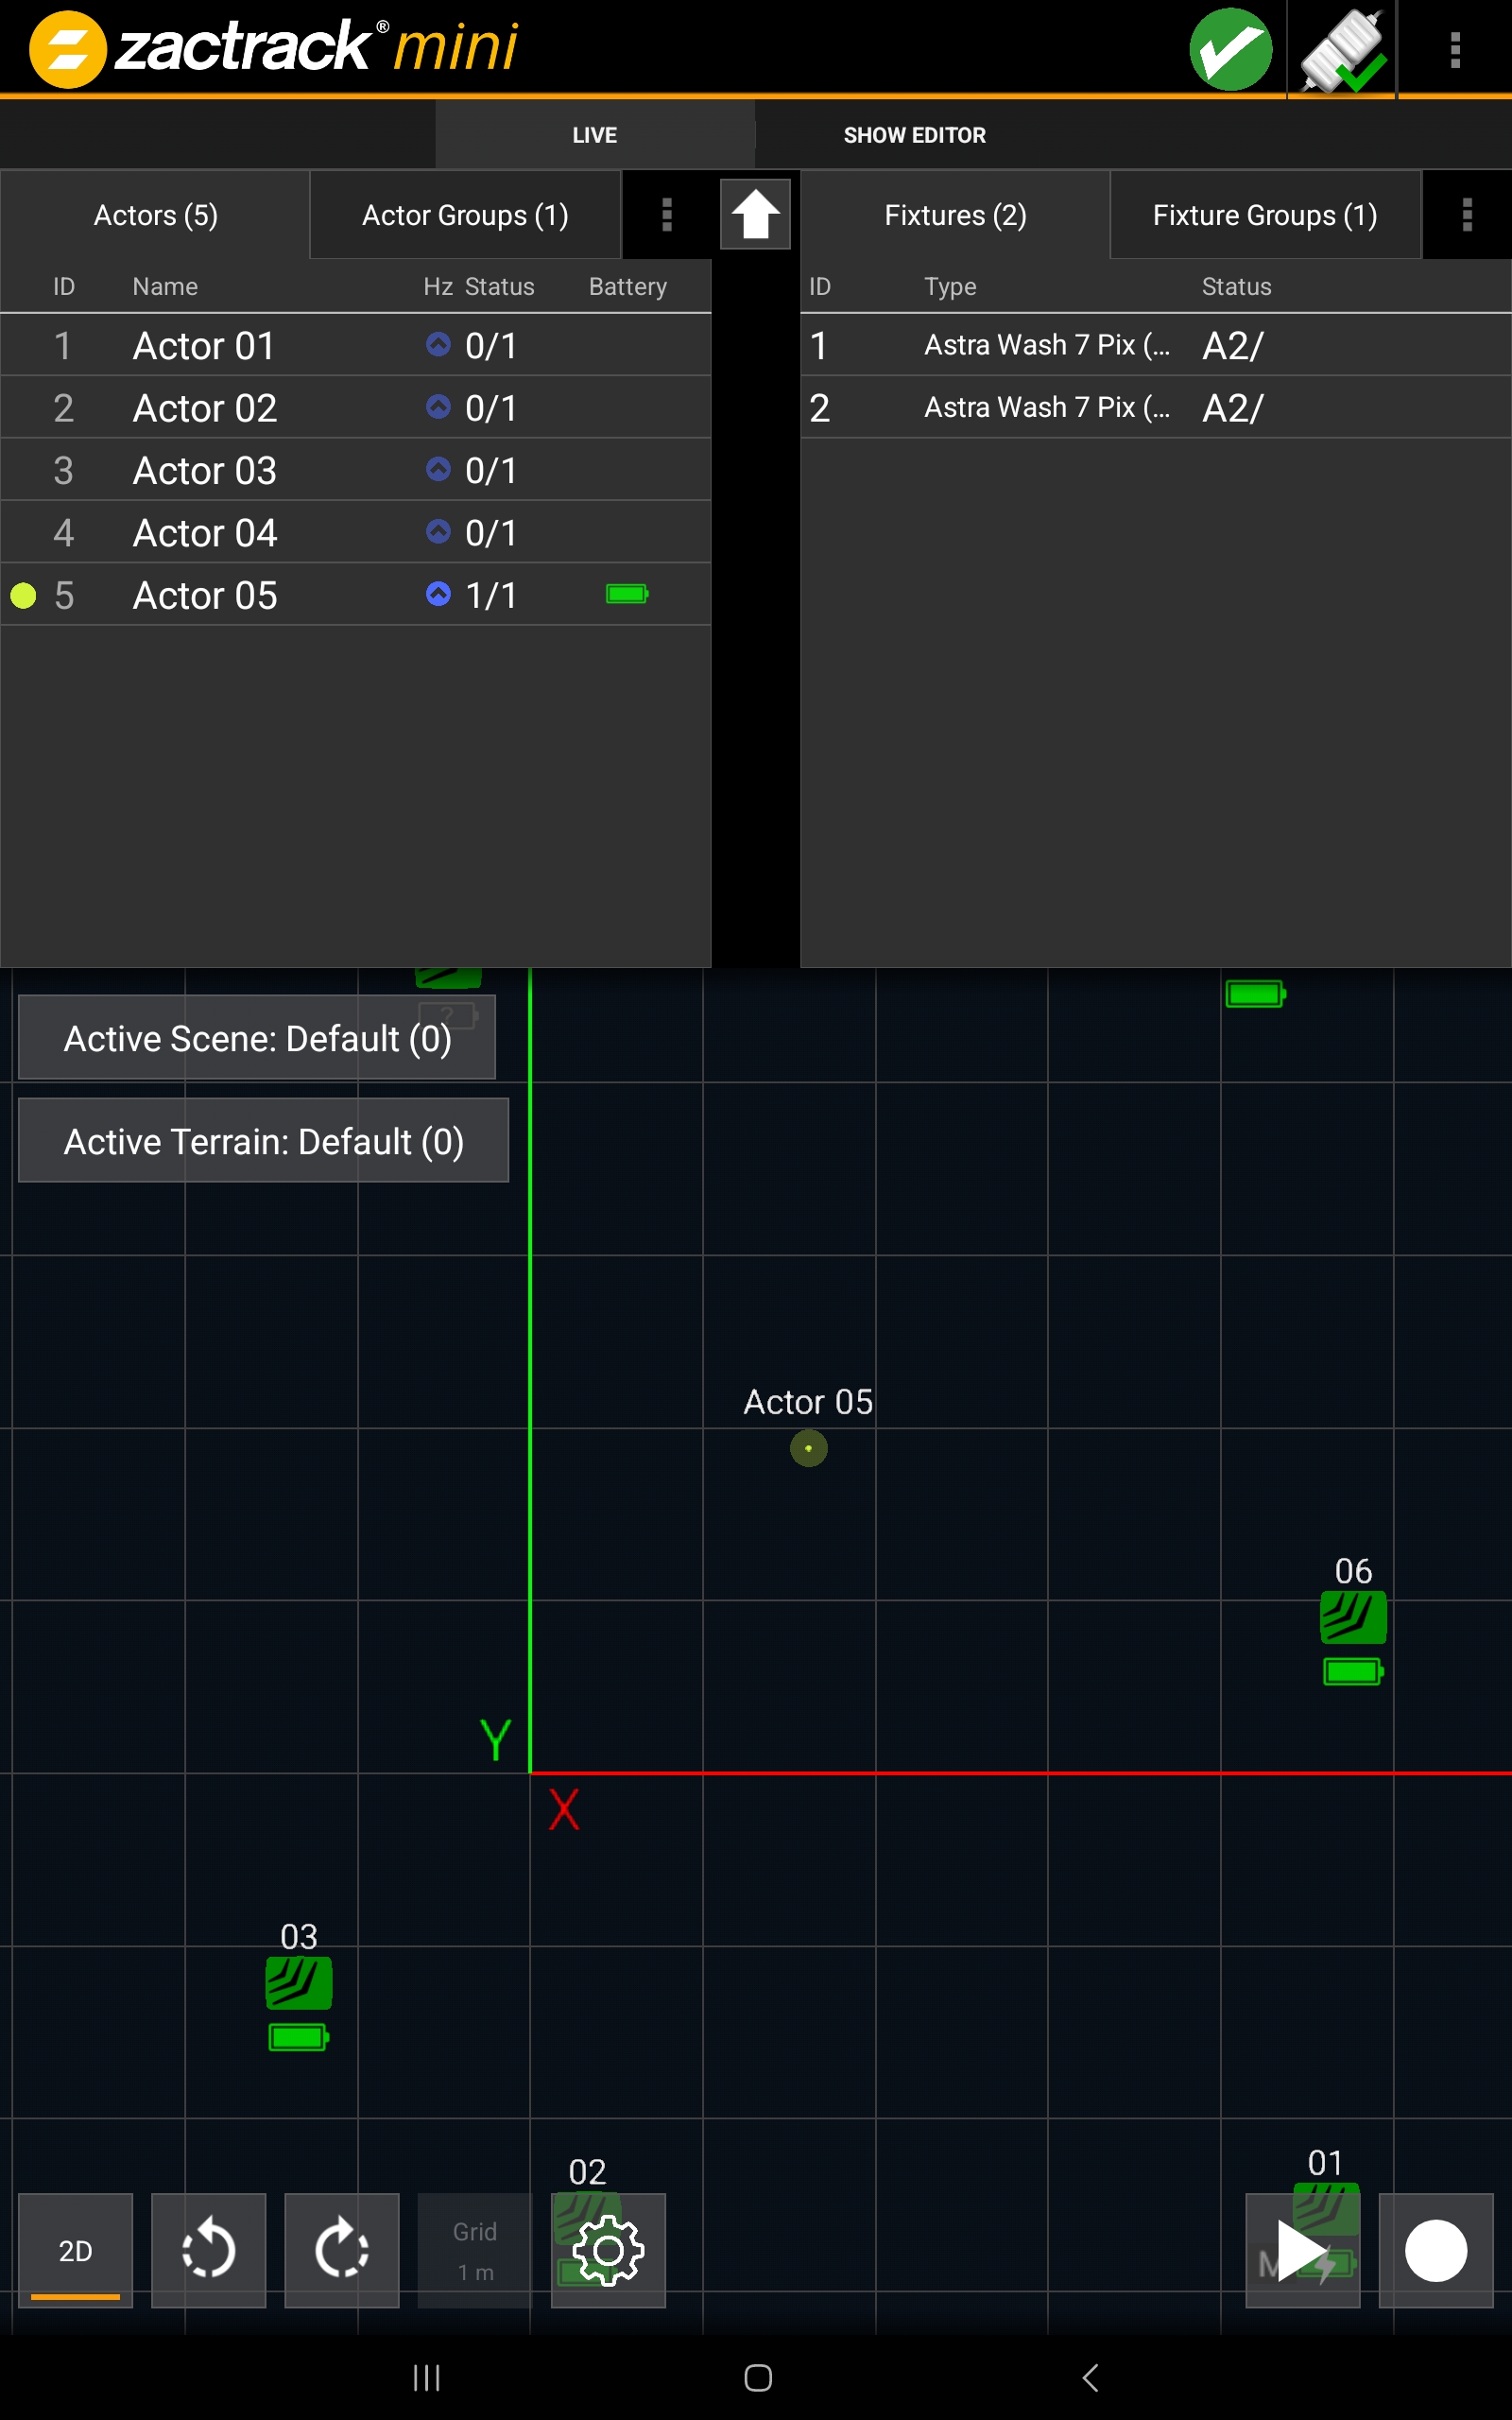Rotate the map view counterclockwise

207,2251
